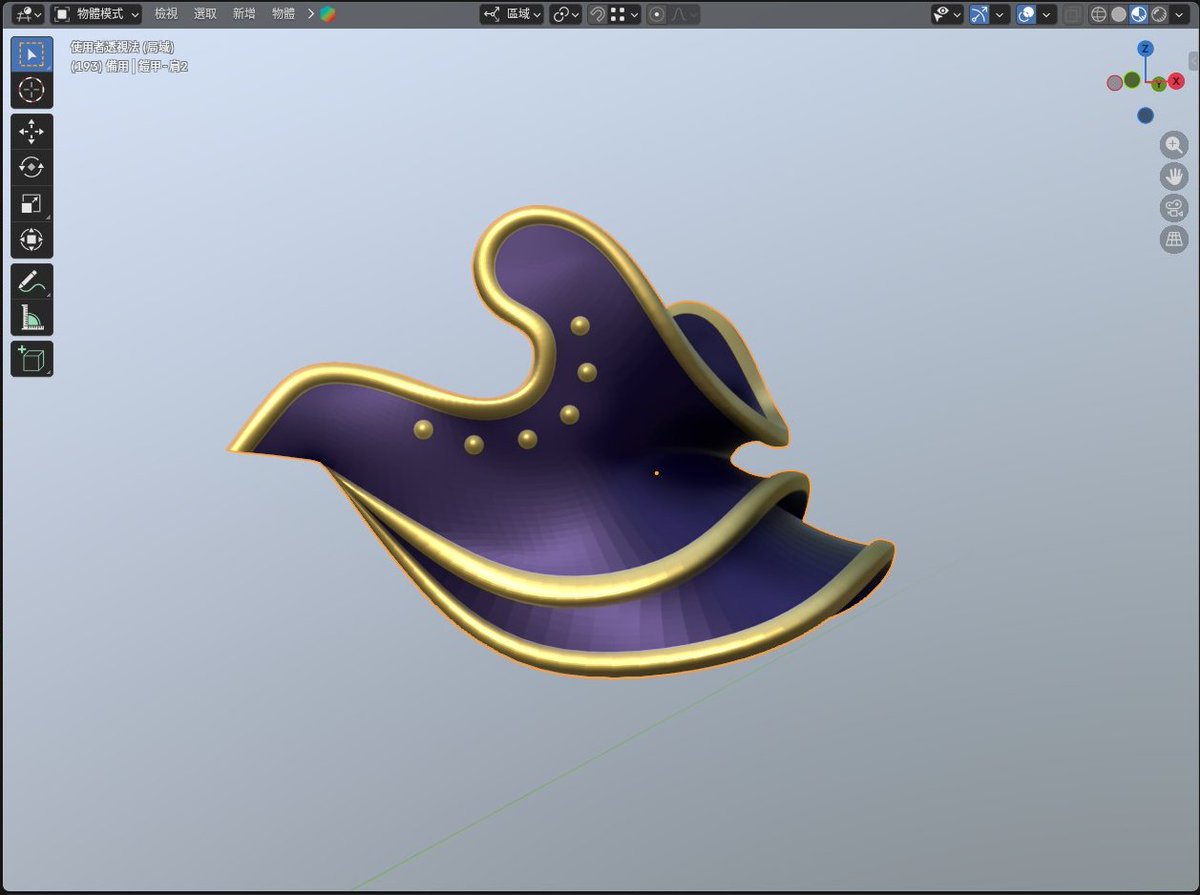Open editor type dropdown
Viewport: 1200px width, 895px height.
(27, 14)
